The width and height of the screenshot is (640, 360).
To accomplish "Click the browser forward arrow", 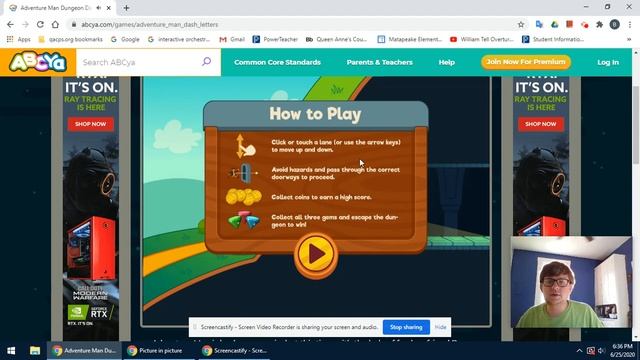I will click(25, 24).
